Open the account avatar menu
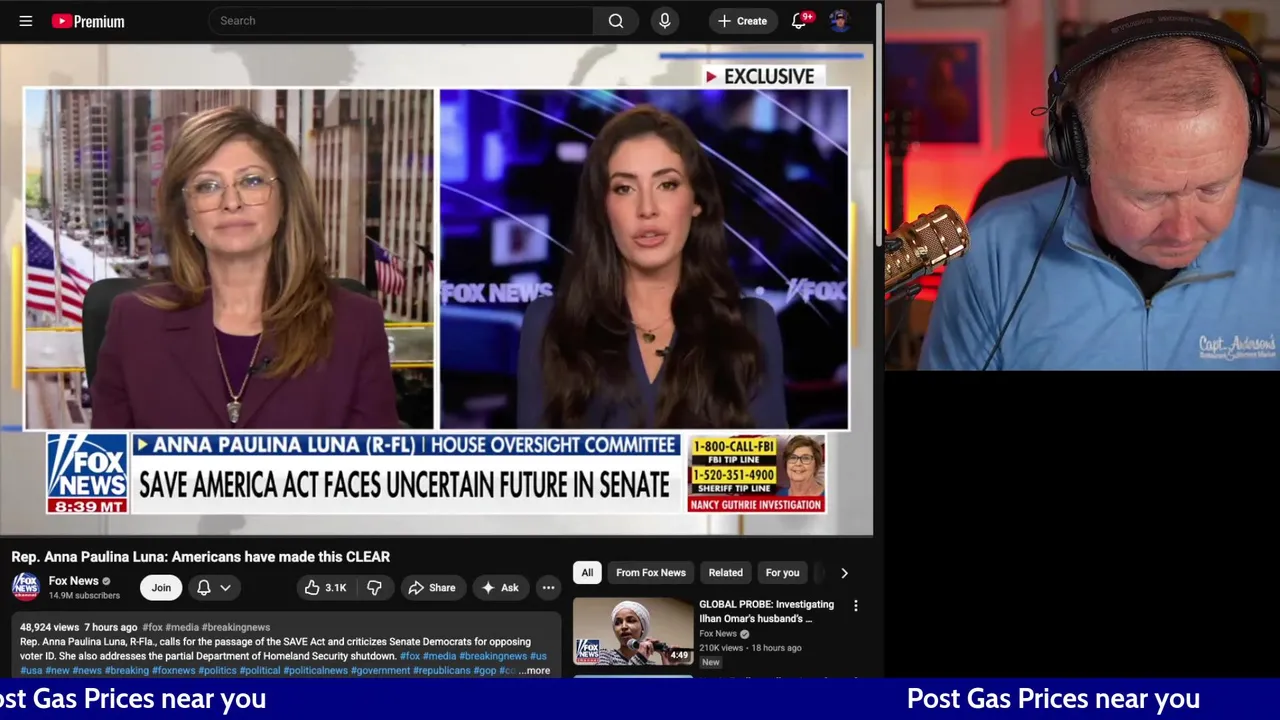 click(x=839, y=21)
